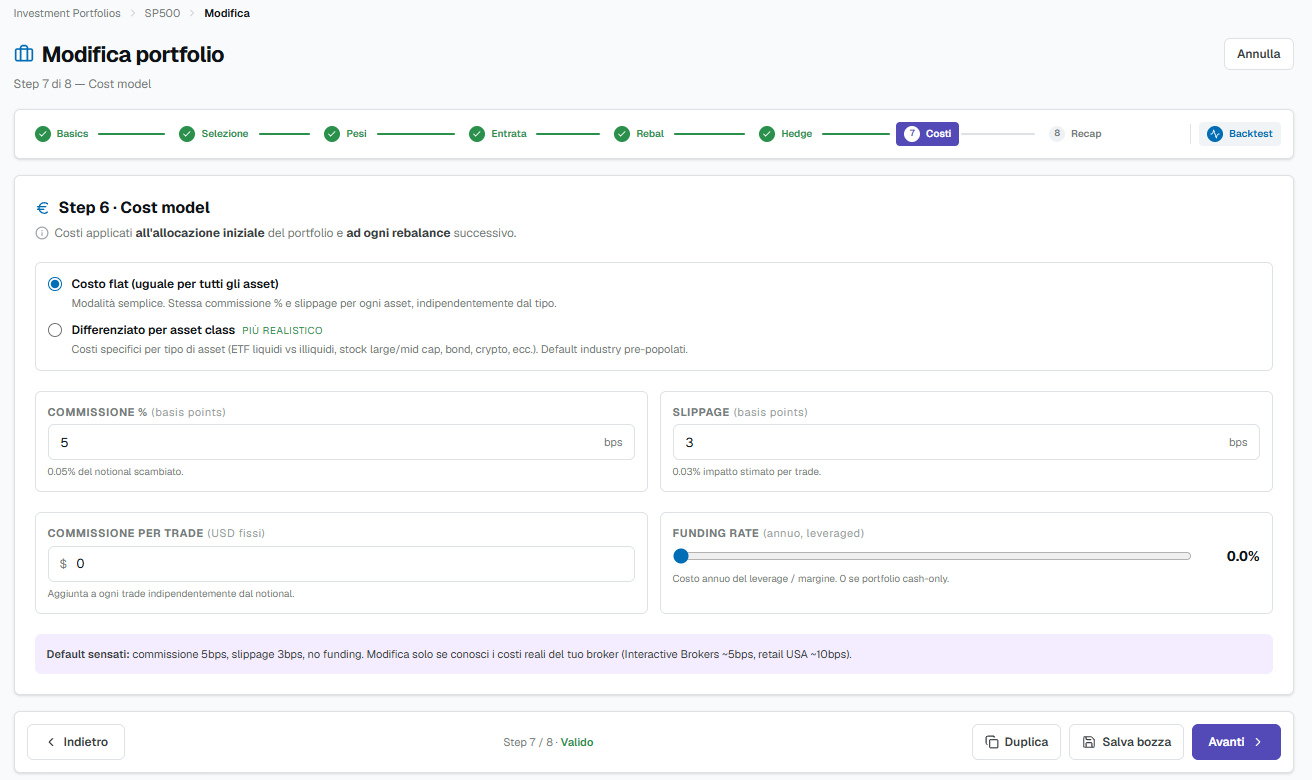Image resolution: width=1312 pixels, height=780 pixels.
Task: Go back with the Indietro button
Action: [76, 742]
